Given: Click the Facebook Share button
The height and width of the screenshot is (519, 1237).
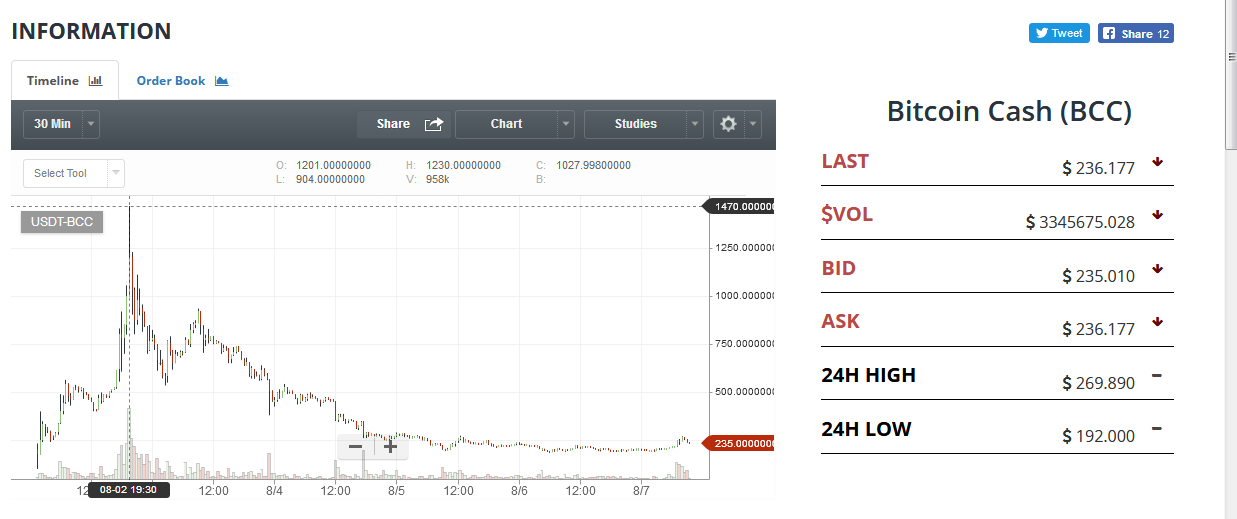Looking at the screenshot, I should (x=1136, y=33).
